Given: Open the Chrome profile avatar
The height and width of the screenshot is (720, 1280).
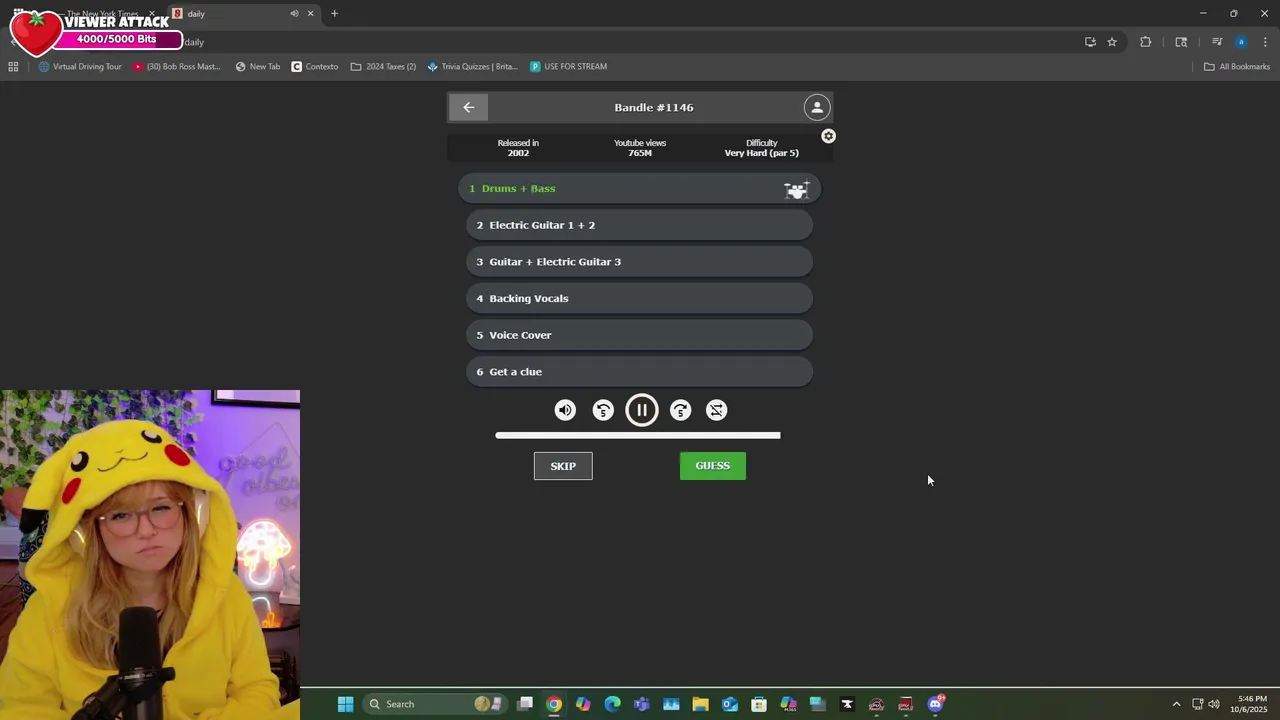Looking at the screenshot, I should click(x=1241, y=42).
